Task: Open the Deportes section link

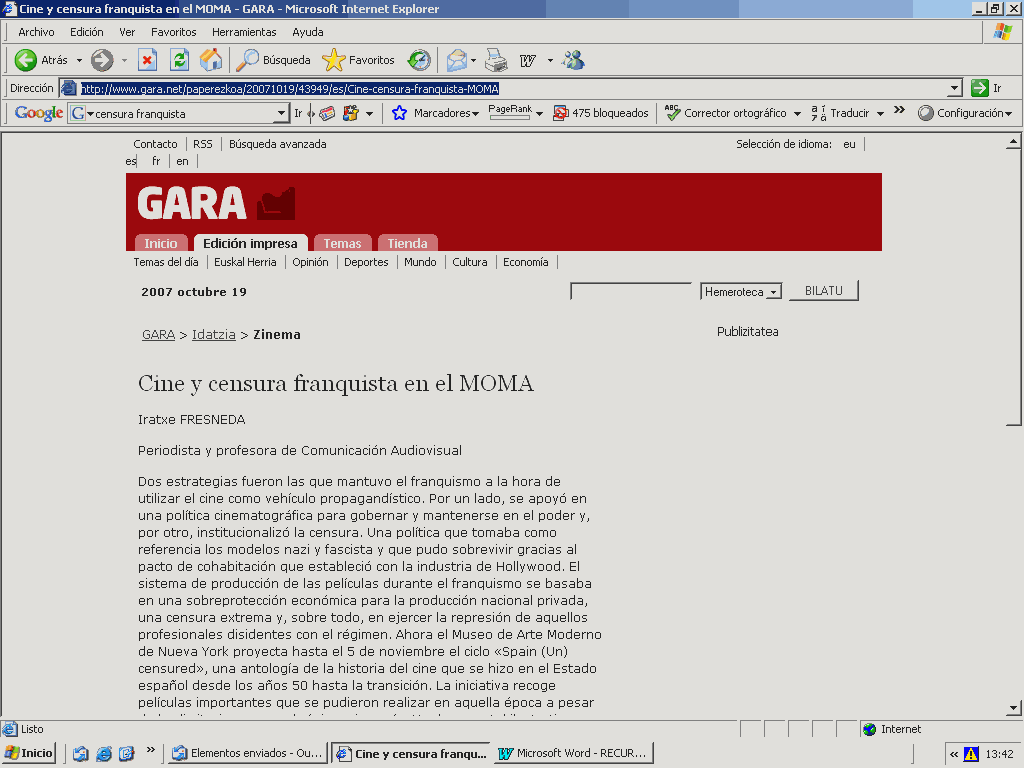Action: (366, 262)
